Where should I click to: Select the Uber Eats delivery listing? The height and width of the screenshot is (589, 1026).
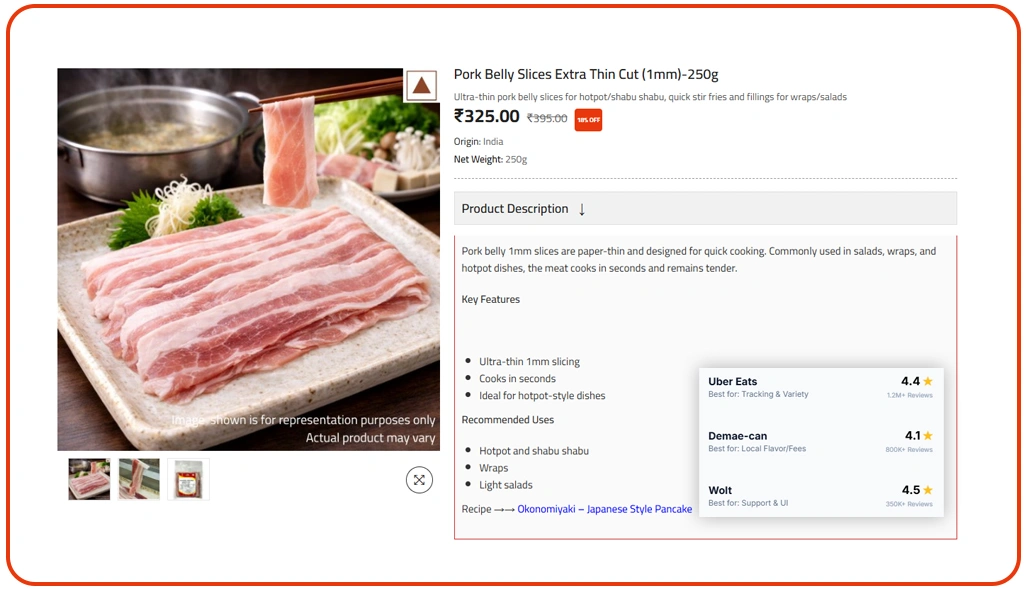point(790,387)
